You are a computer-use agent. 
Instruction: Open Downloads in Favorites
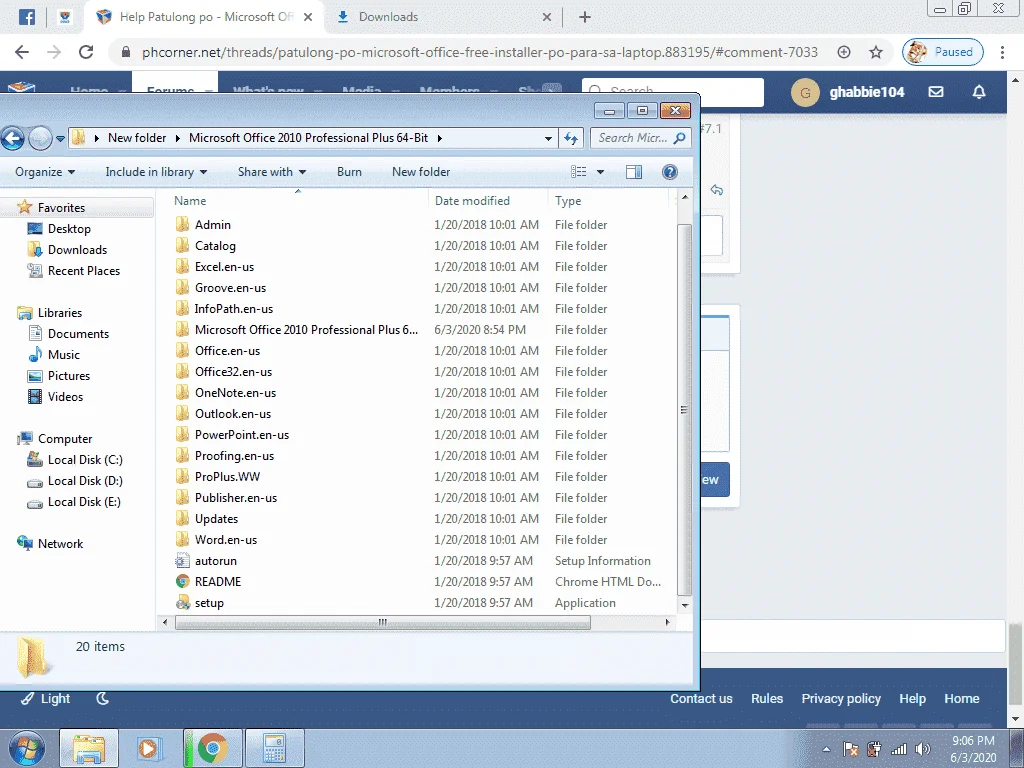coord(76,249)
